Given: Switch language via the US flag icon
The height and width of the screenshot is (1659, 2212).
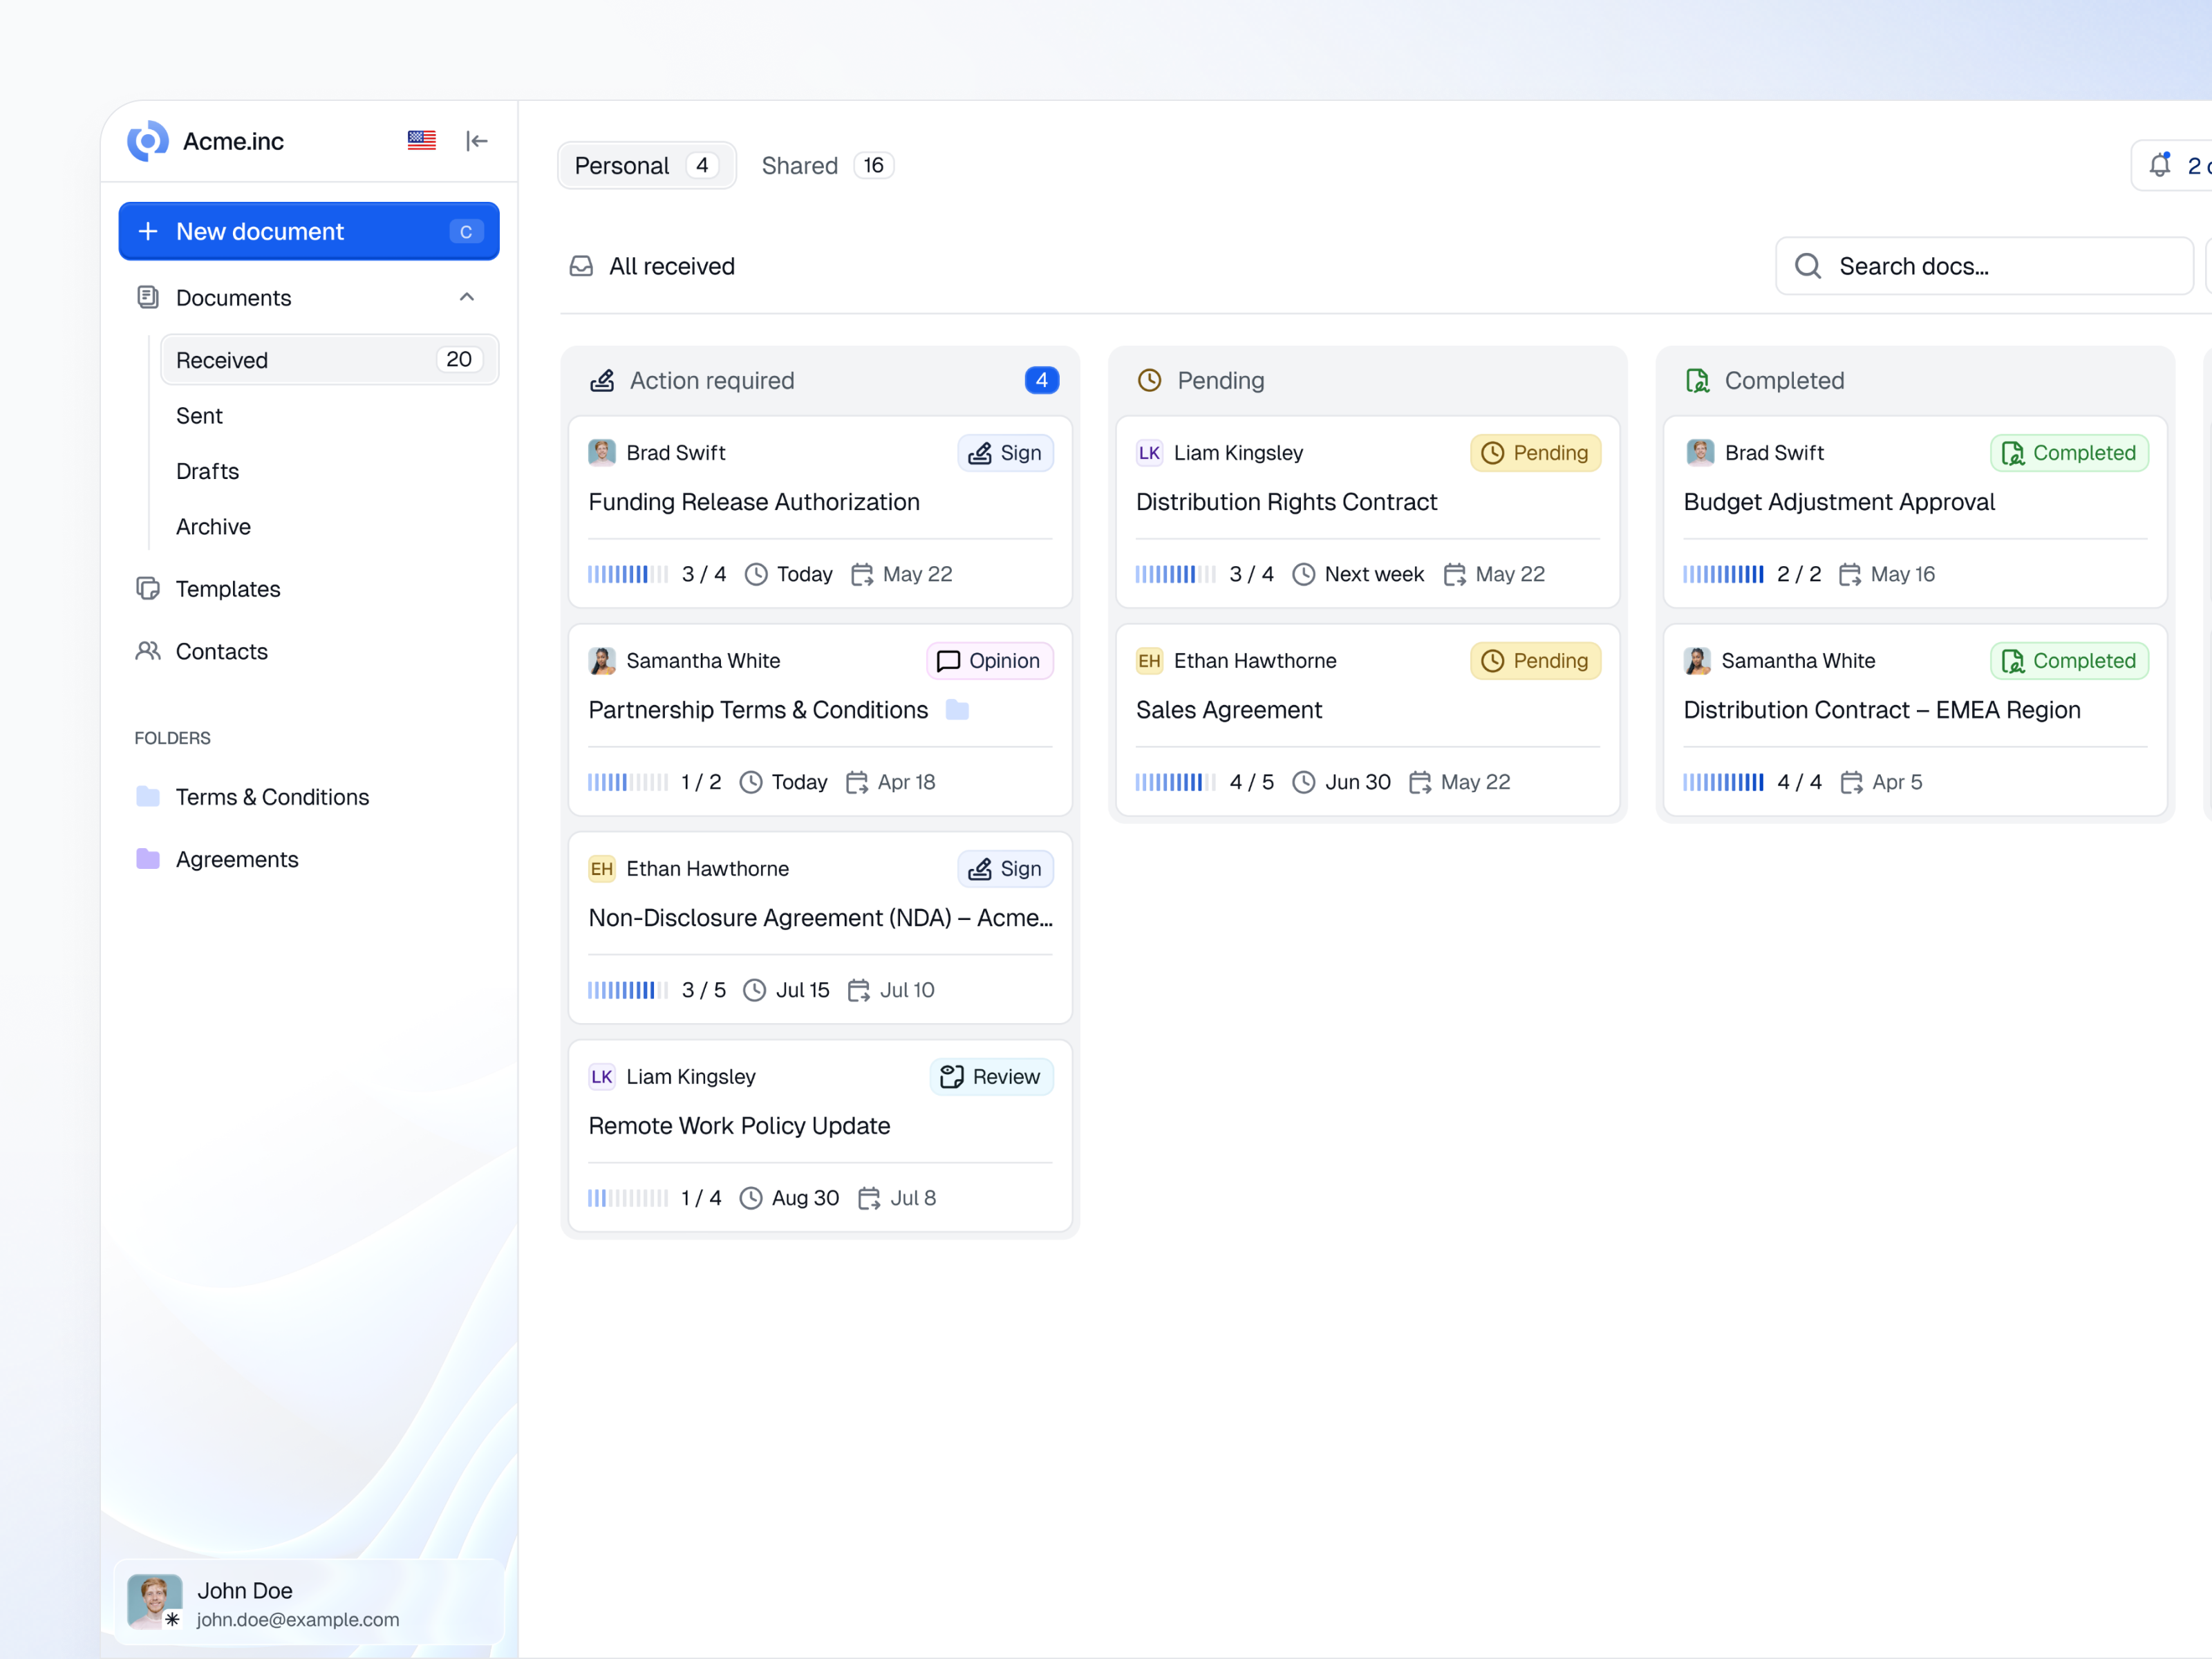Looking at the screenshot, I should coord(421,140).
